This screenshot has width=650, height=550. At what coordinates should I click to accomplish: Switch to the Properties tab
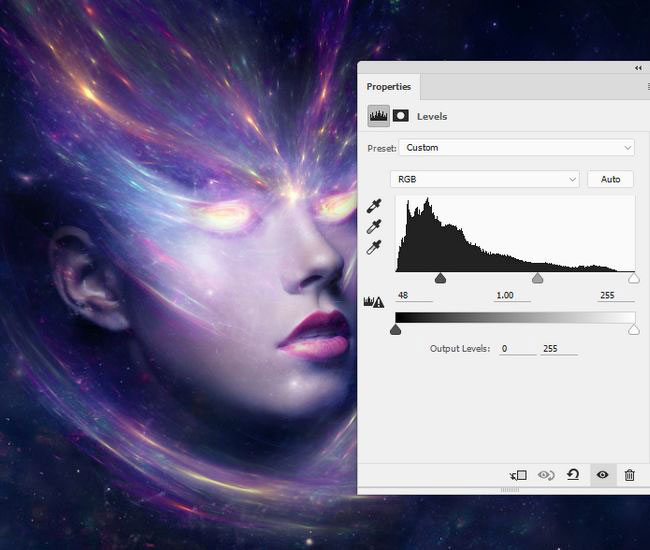(388, 87)
